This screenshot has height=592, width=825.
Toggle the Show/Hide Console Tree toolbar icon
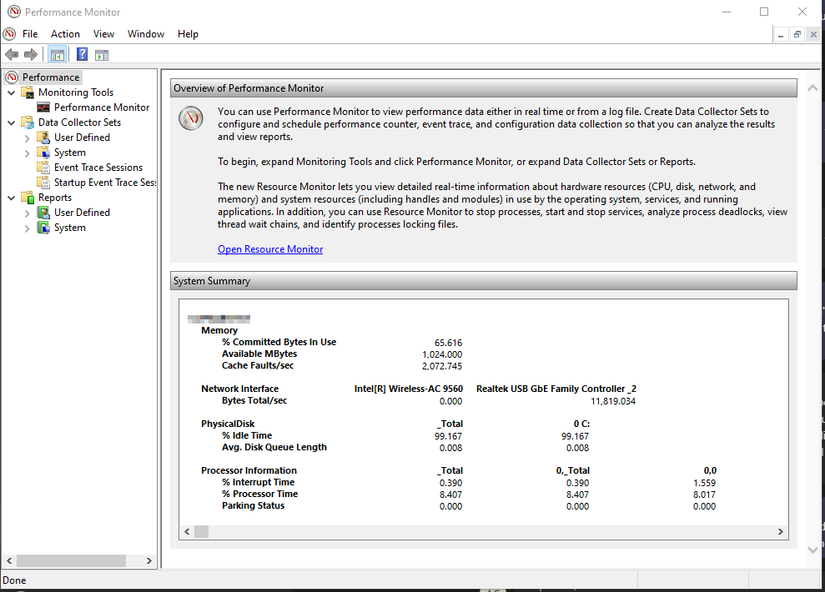tap(57, 54)
